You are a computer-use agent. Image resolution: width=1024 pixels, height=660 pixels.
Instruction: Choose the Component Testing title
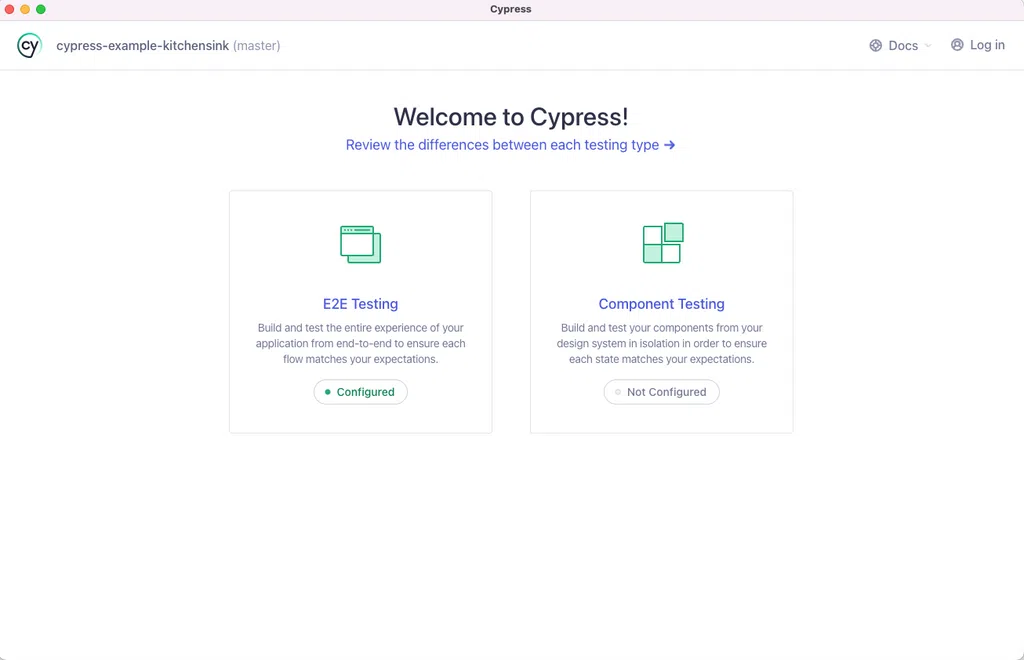click(x=661, y=304)
